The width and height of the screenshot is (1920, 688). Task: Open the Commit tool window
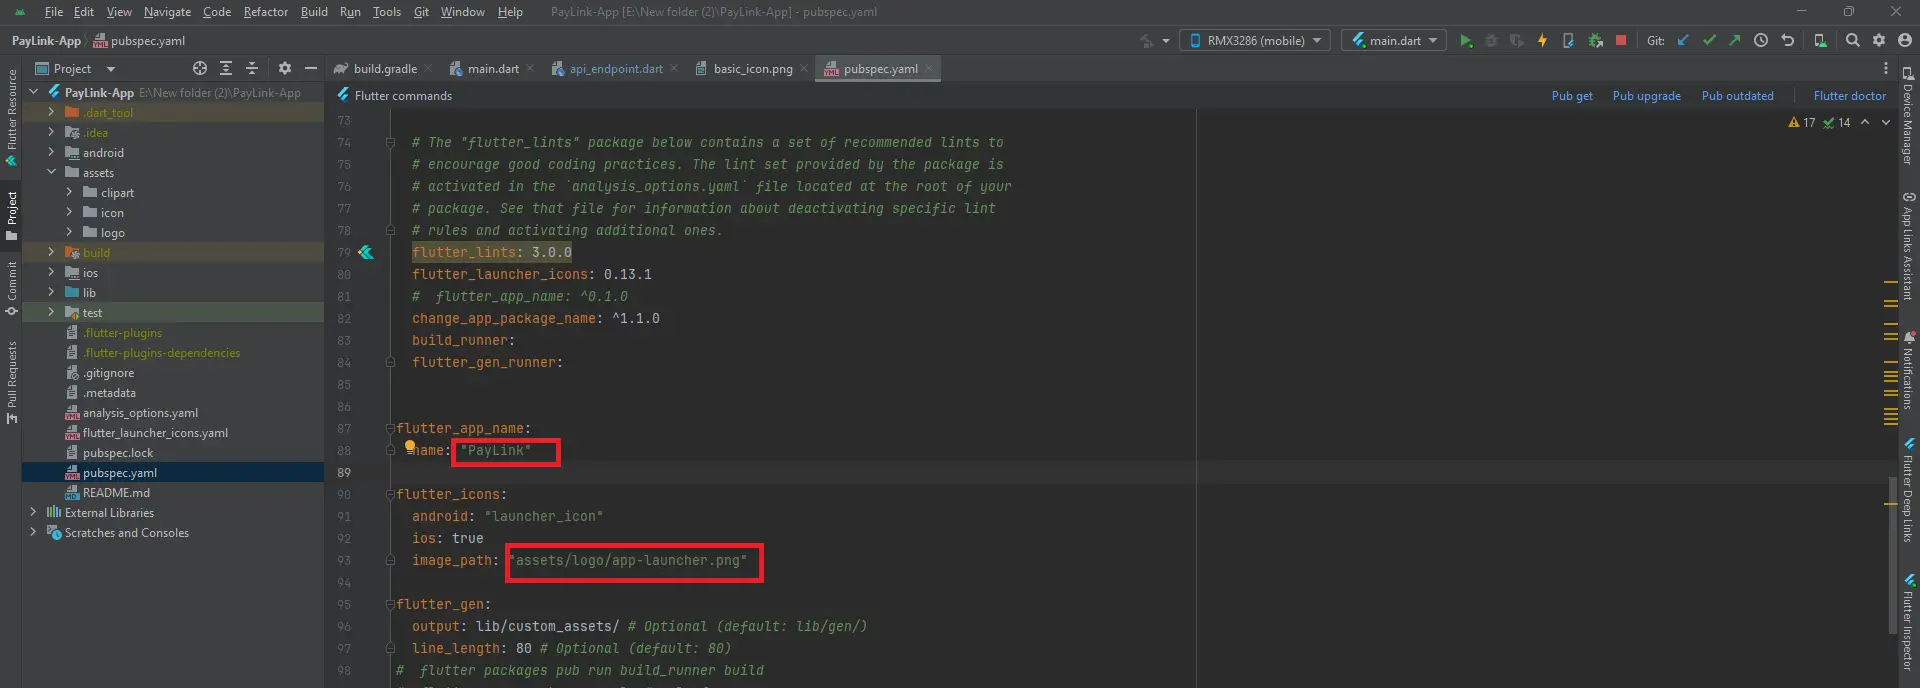click(x=12, y=289)
